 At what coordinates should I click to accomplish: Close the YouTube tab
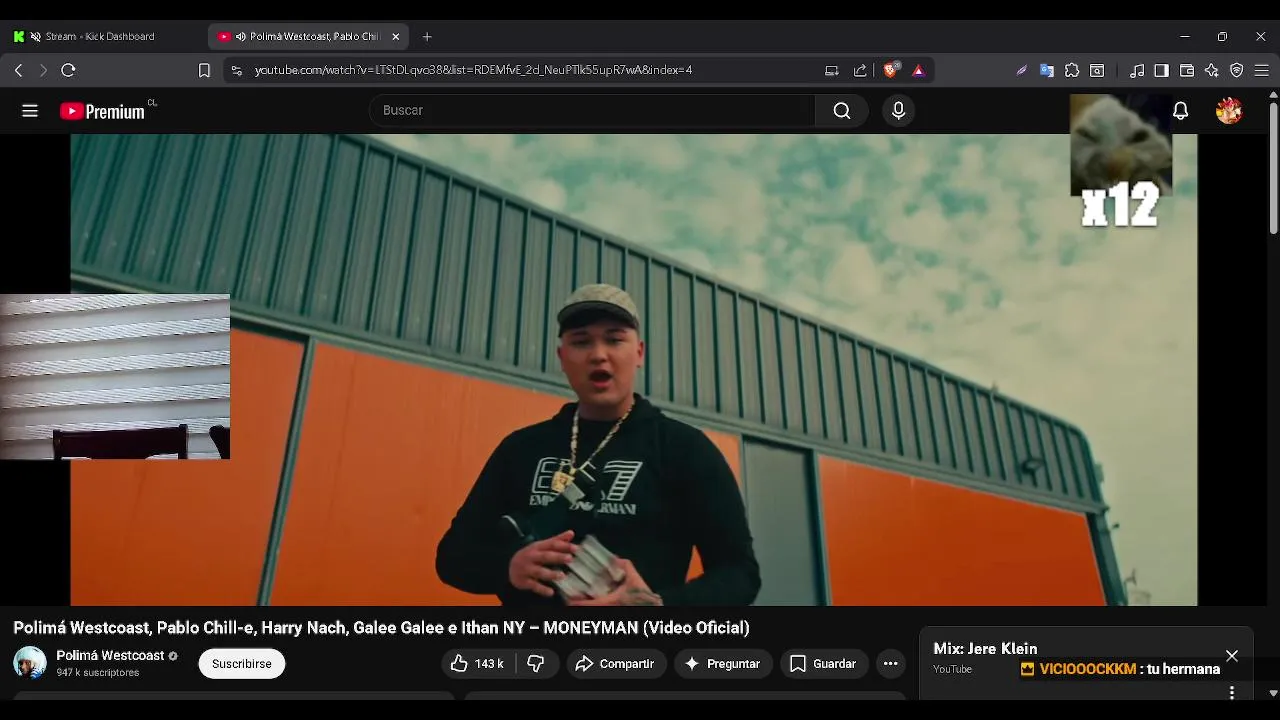click(x=396, y=37)
